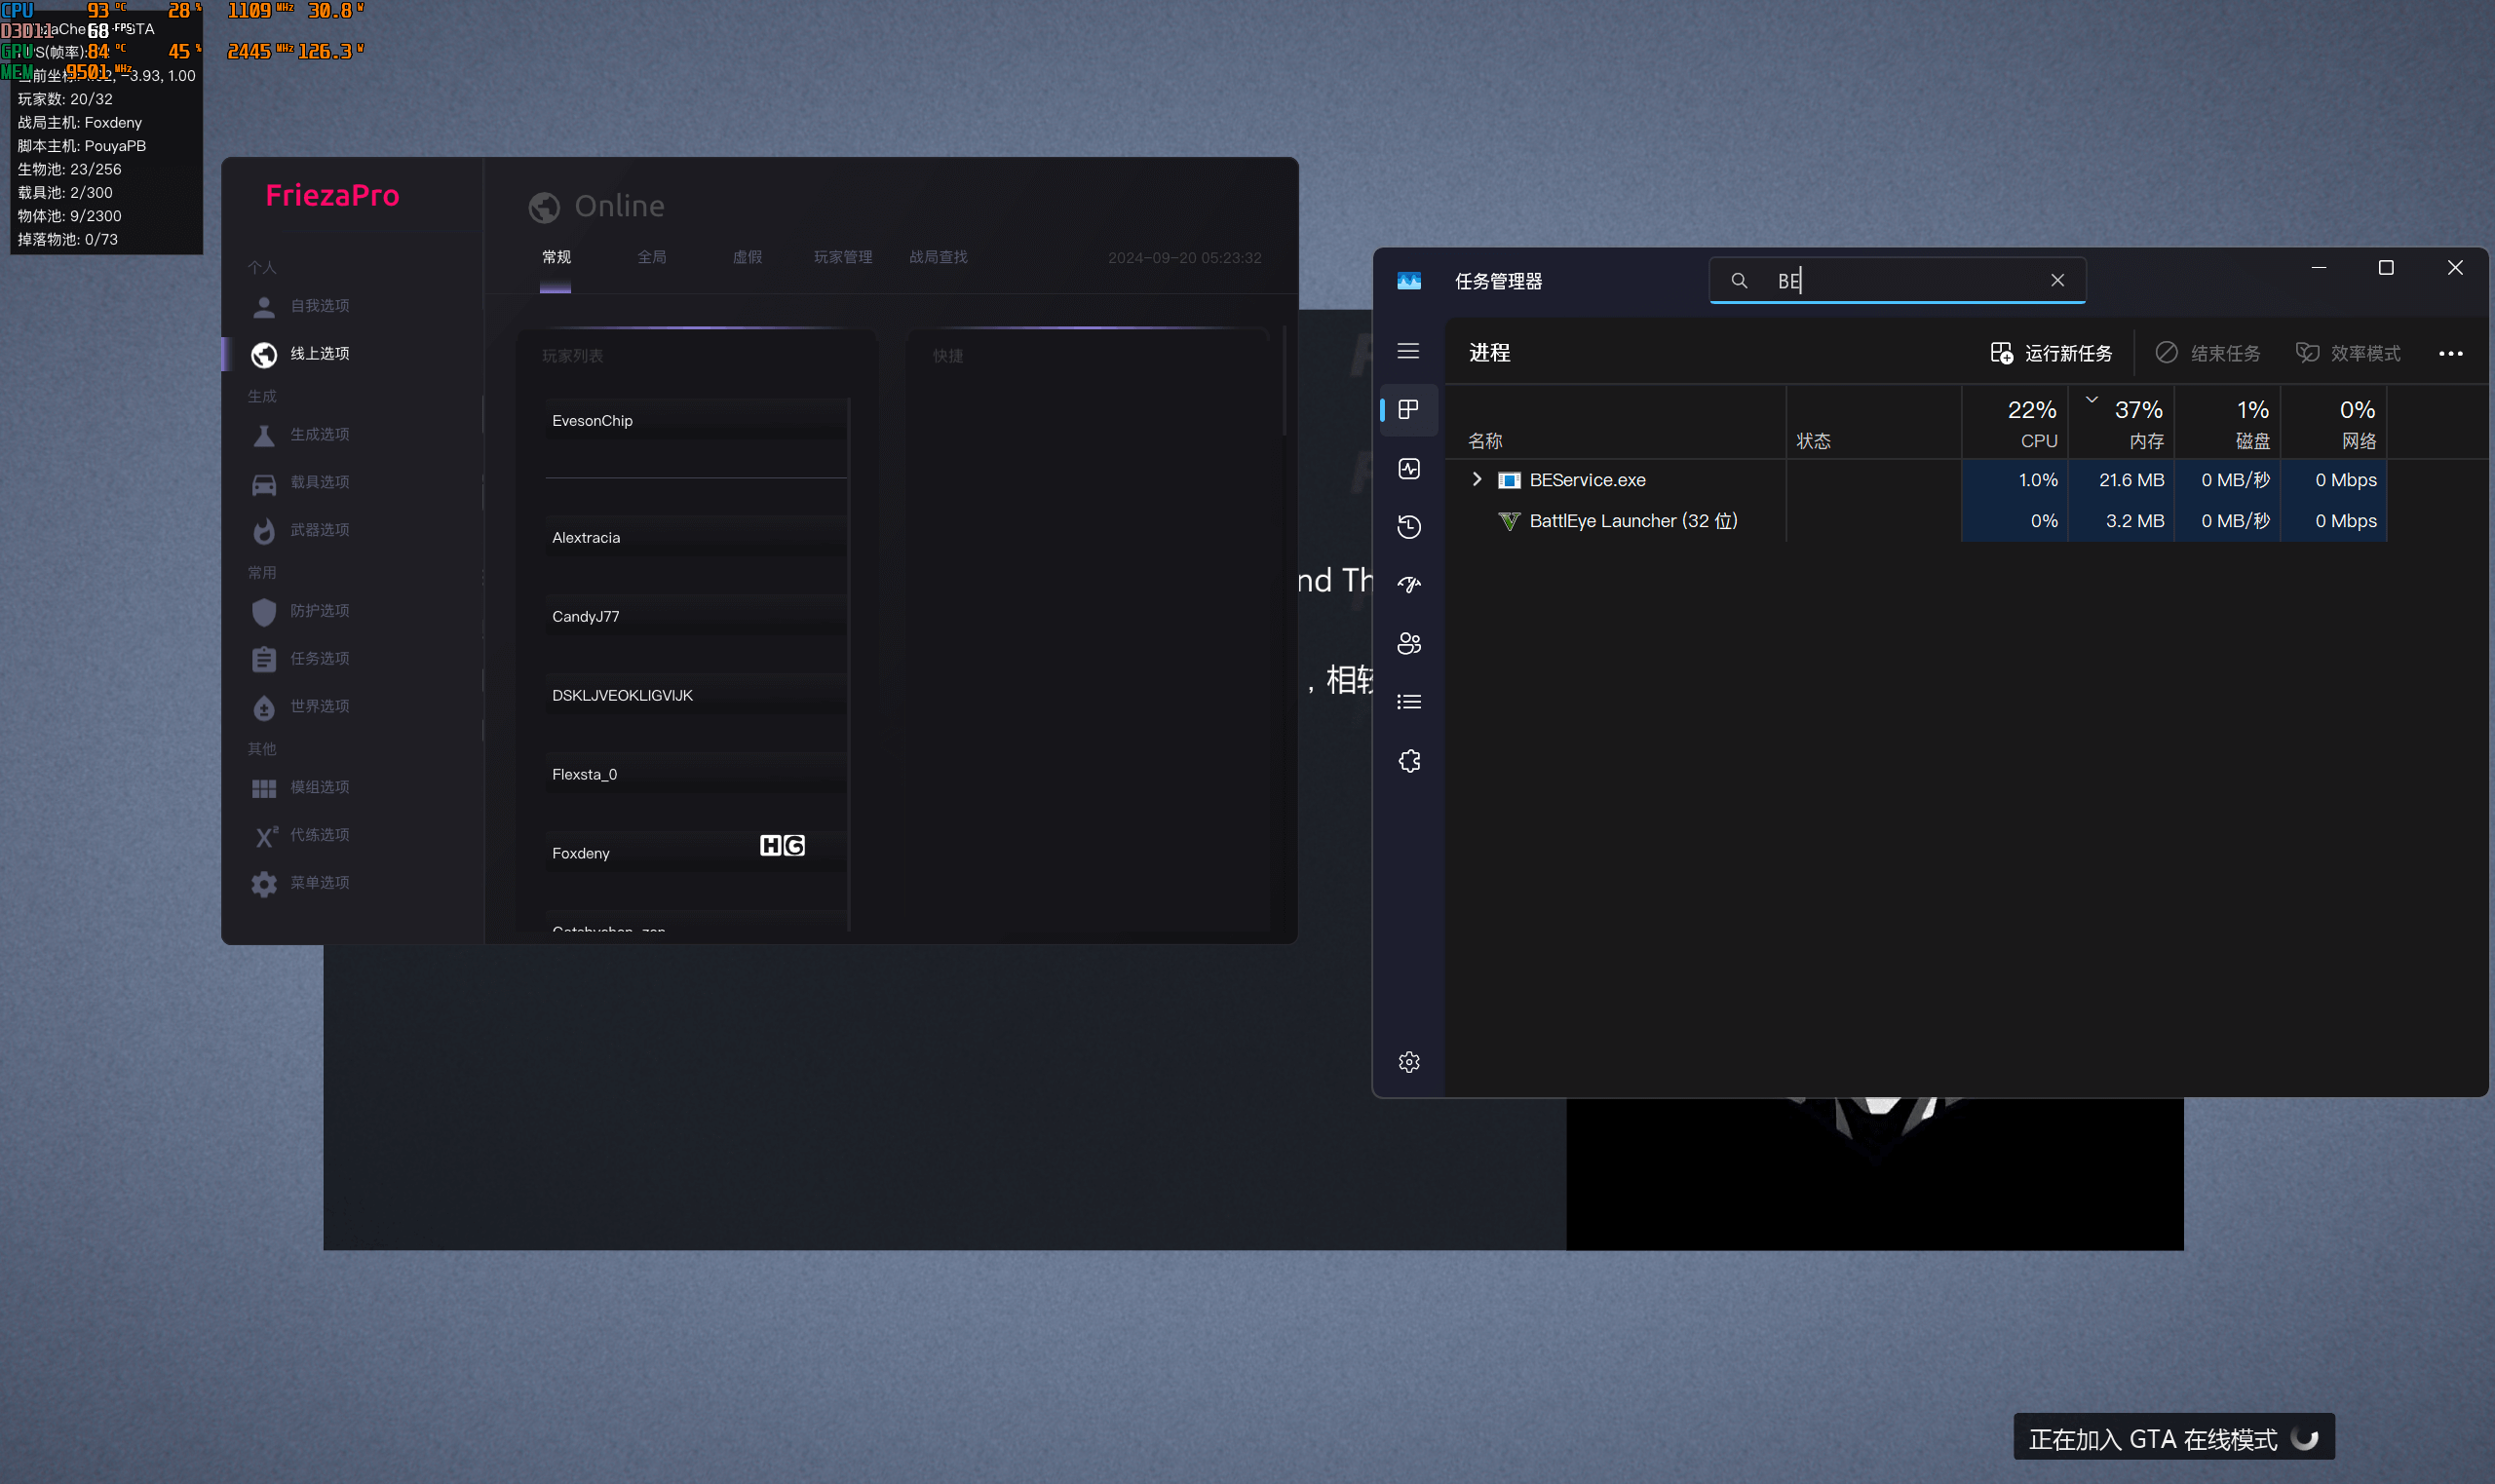Focus the Task Manager search field
Image resolution: width=2495 pixels, height=1484 pixels.
click(1897, 281)
